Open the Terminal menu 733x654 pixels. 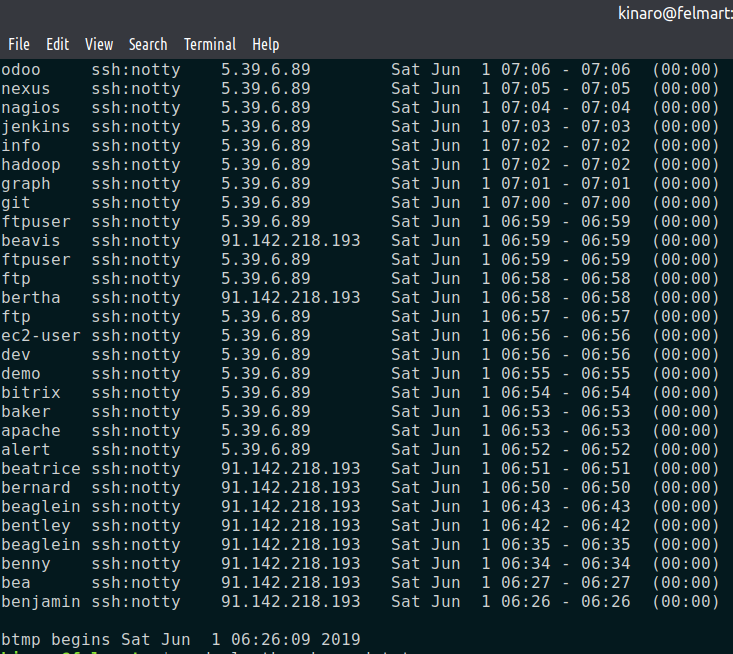pyautogui.click(x=210, y=44)
